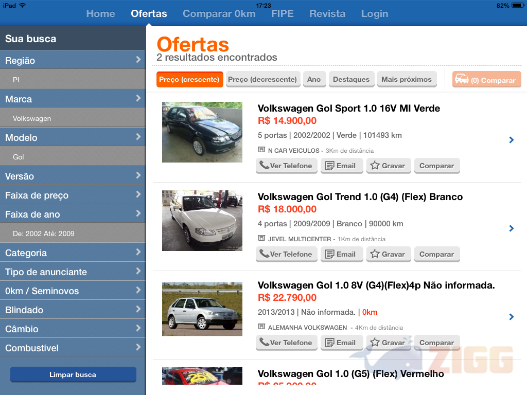Open the Blindado filter
This screenshot has height=395, width=527.
73,310
